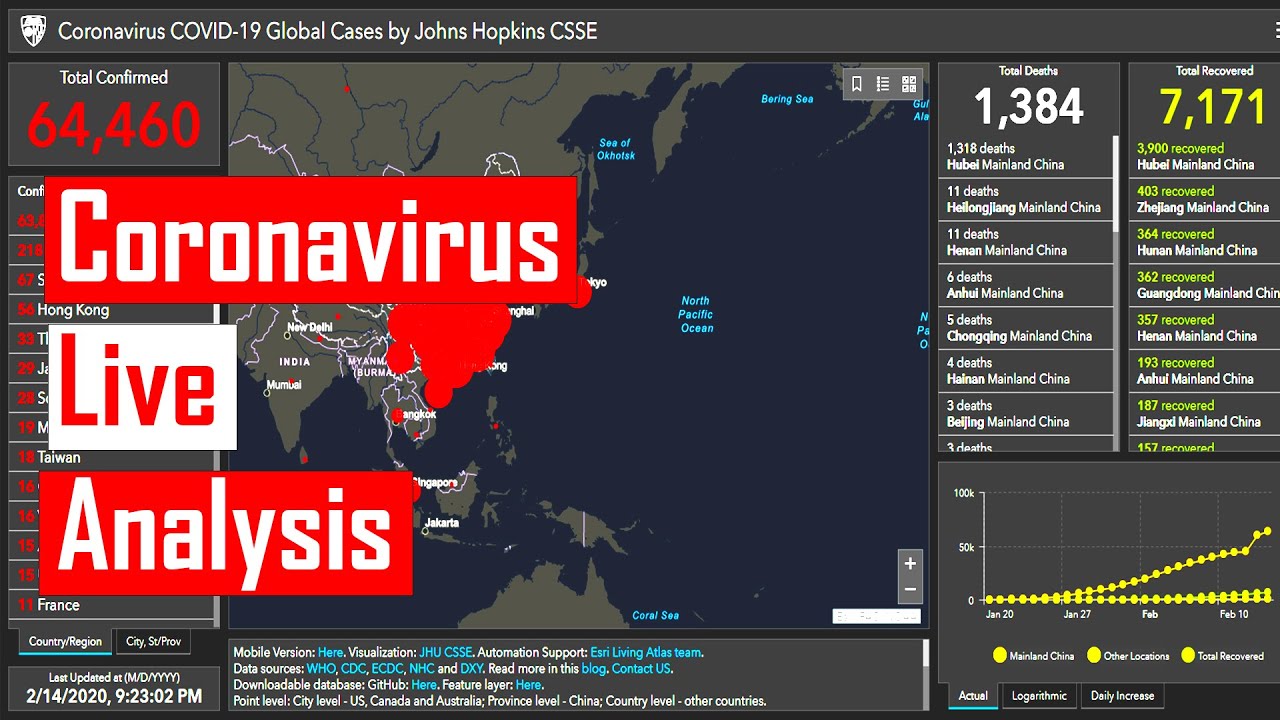1280x720 pixels.
Task: Zoom in the map with plus button
Action: point(910,563)
